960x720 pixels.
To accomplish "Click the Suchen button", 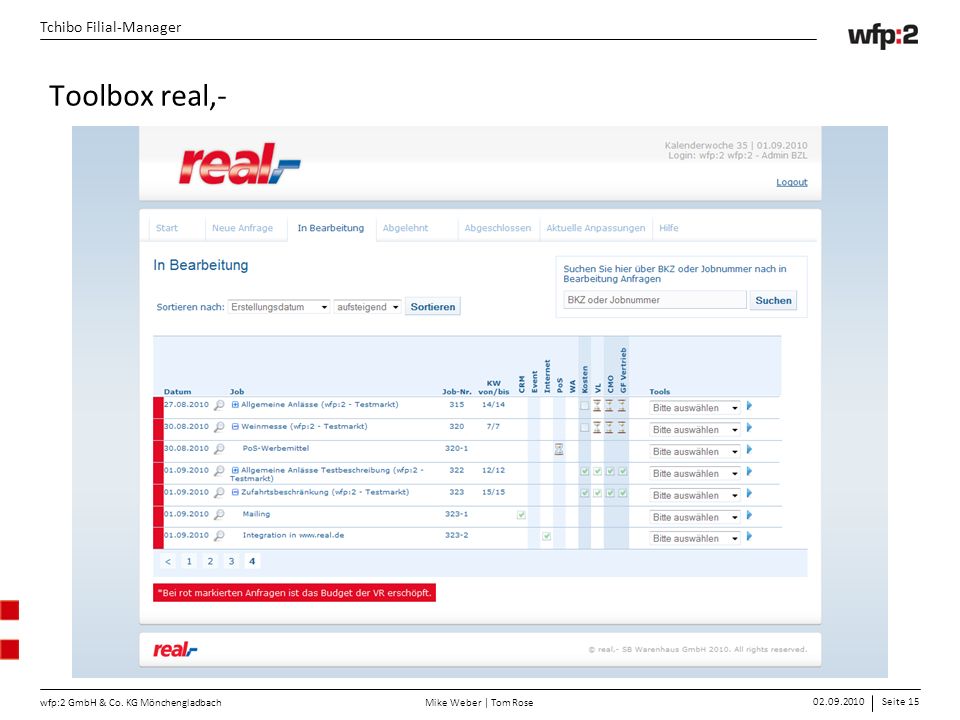I will click(x=773, y=301).
